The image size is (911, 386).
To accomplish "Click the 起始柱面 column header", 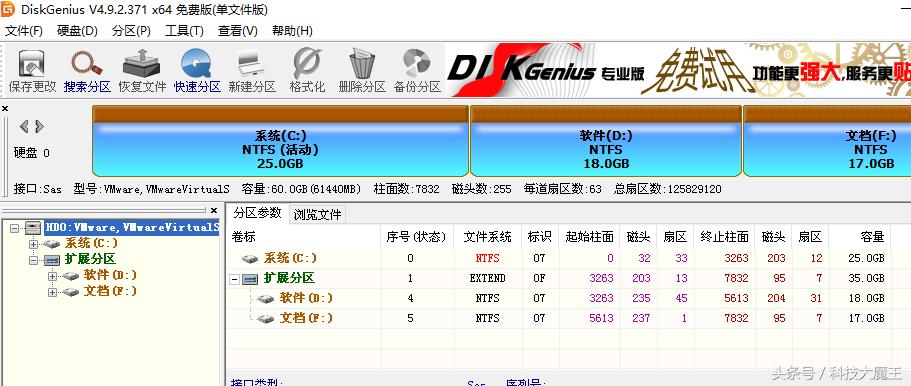I will [589, 237].
